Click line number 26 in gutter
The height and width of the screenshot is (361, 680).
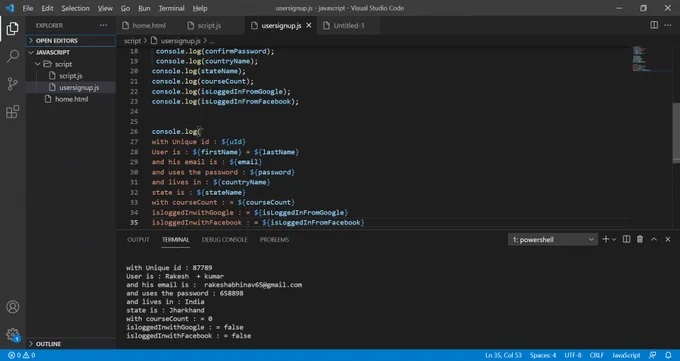coord(134,131)
